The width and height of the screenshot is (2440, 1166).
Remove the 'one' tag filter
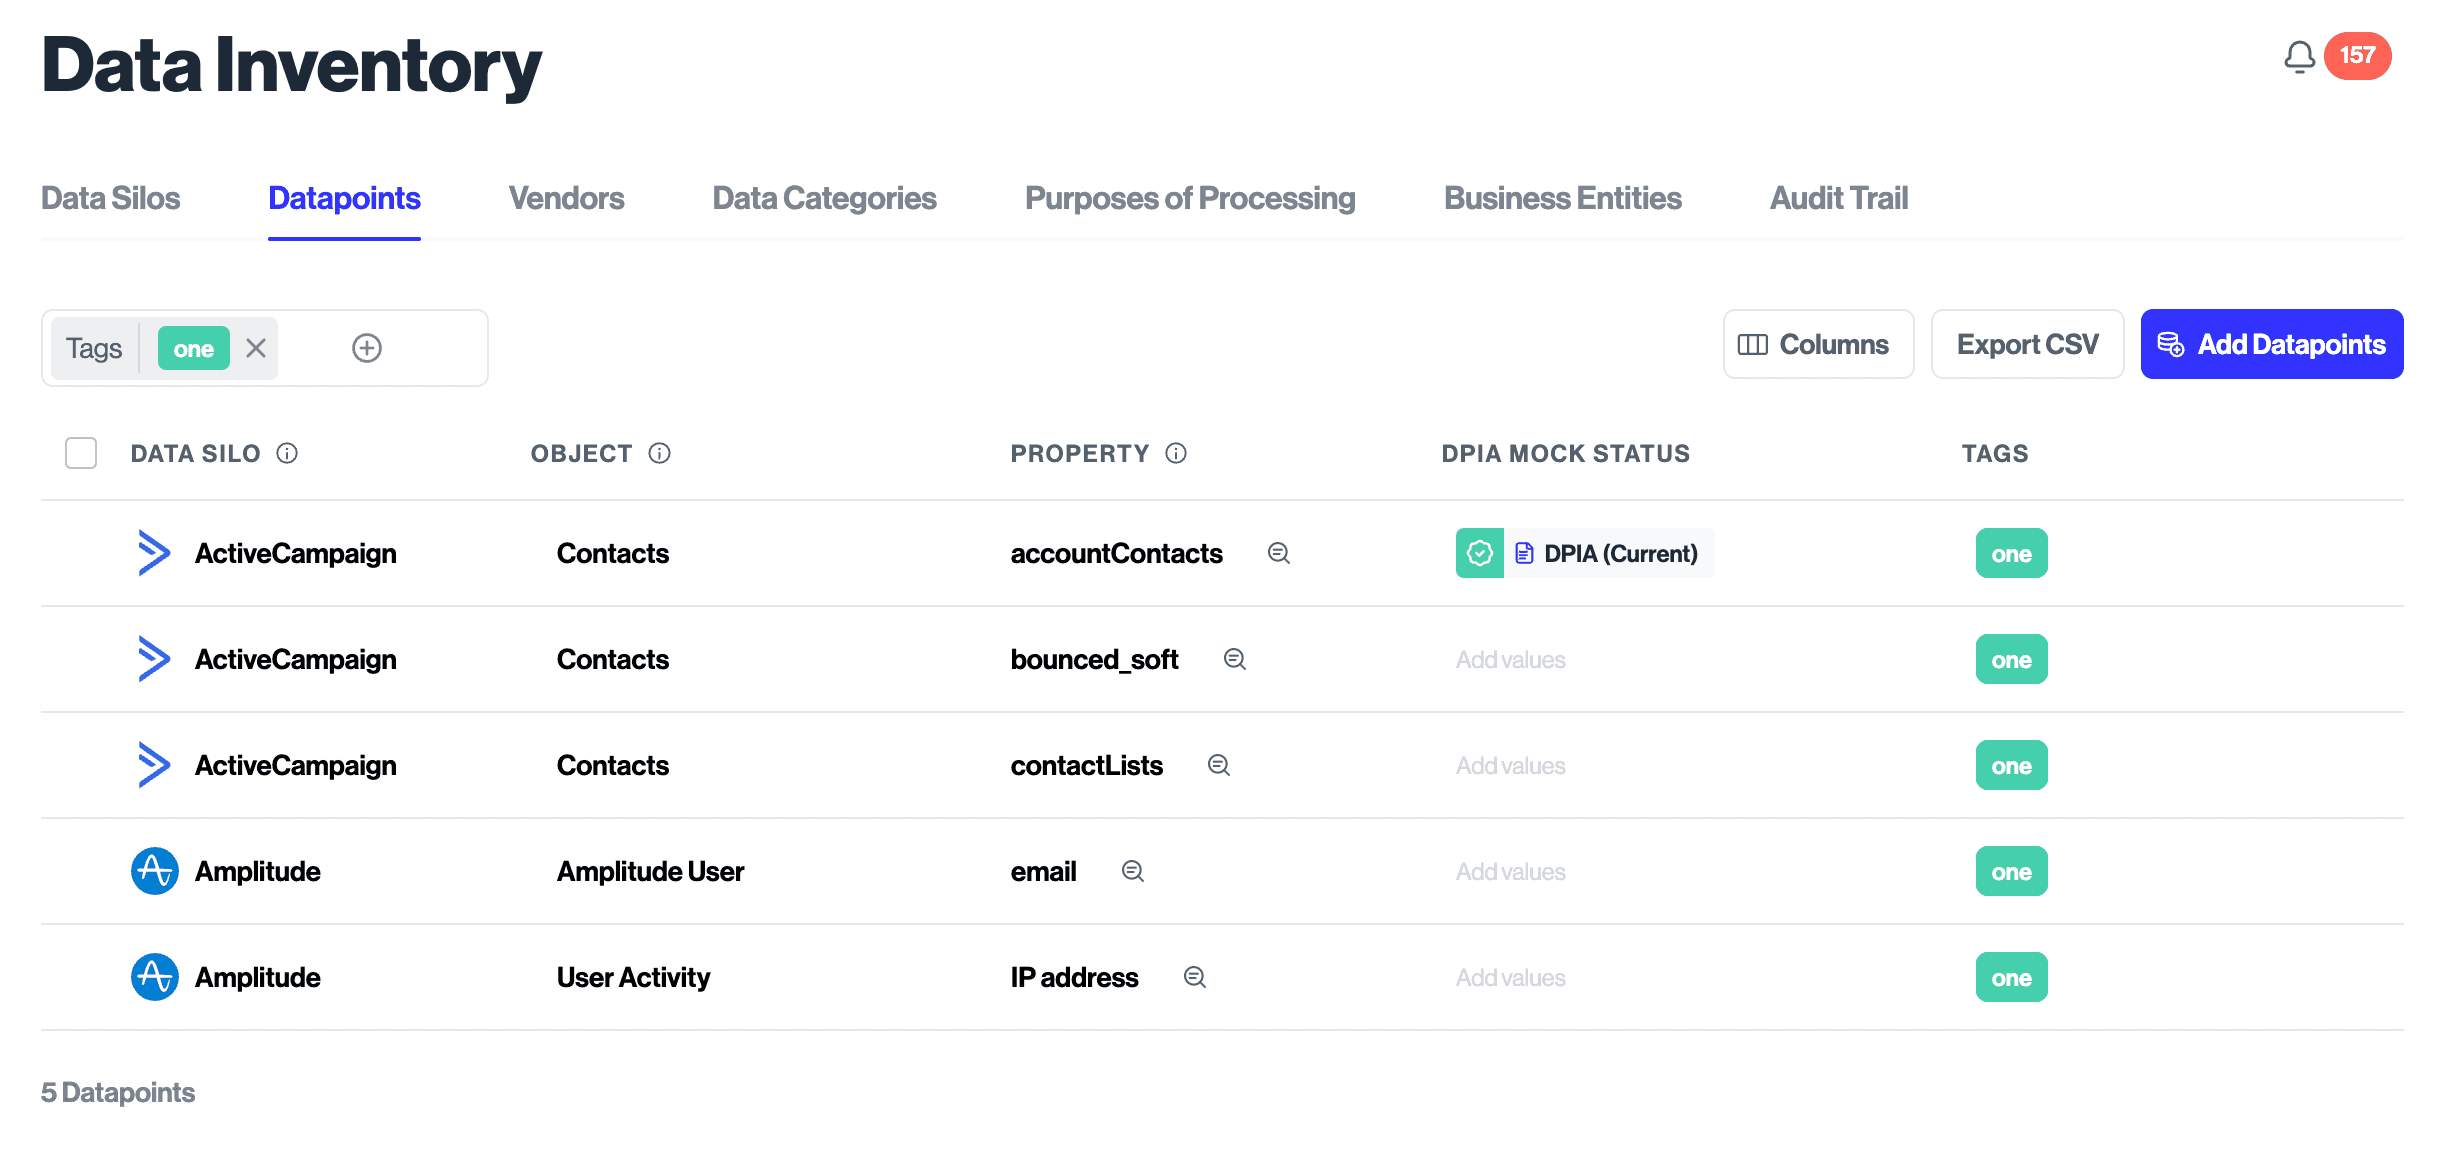click(256, 348)
